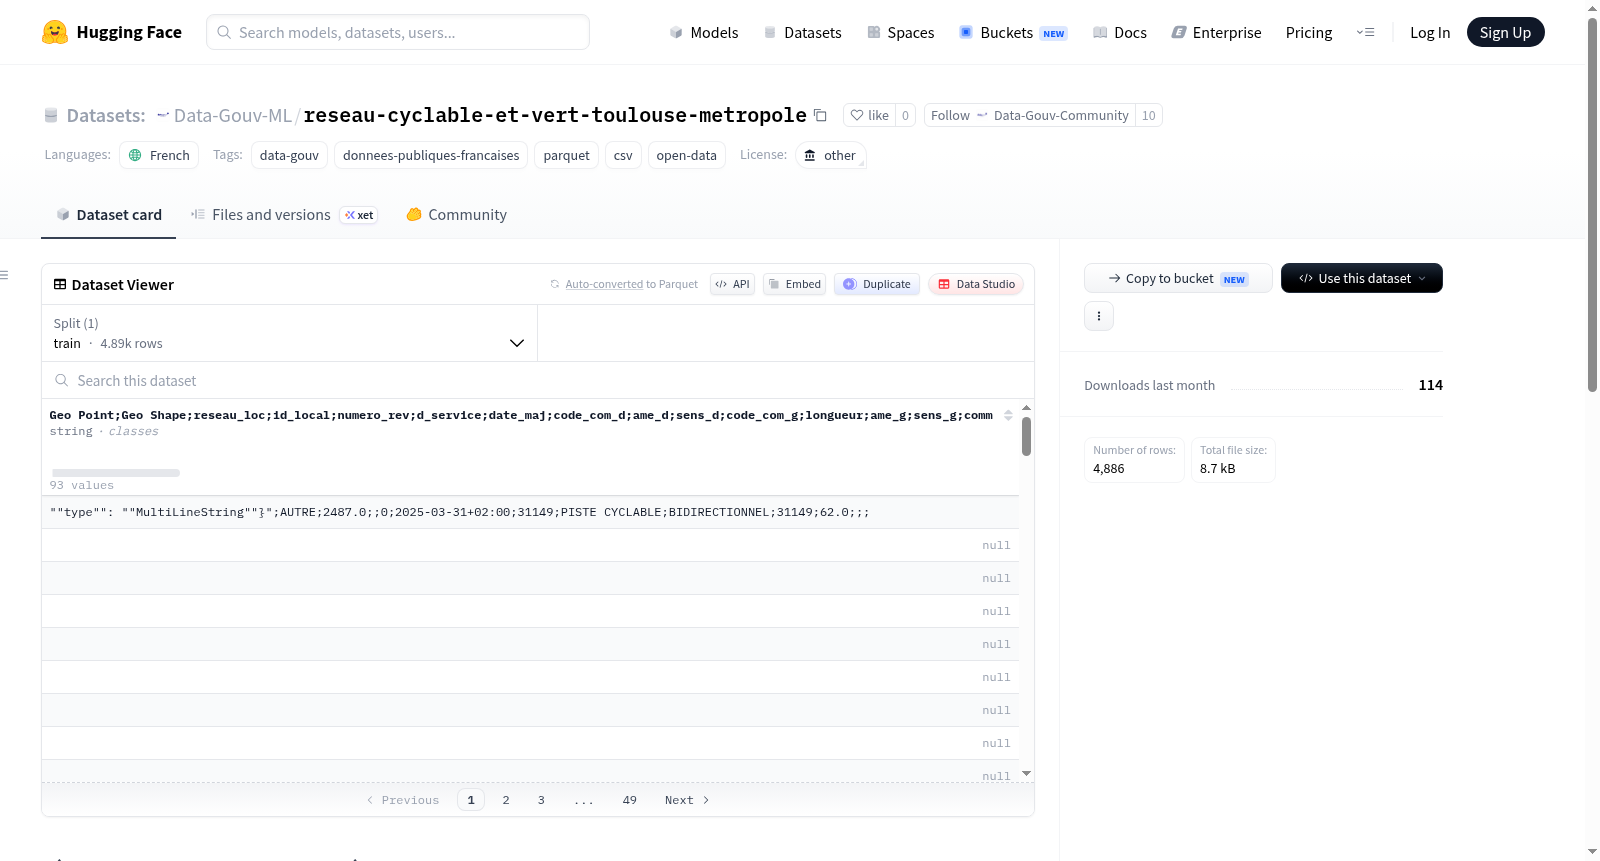Screen dimensions: 1600x861
Task: Click the data-gouv tag
Action: point(289,155)
